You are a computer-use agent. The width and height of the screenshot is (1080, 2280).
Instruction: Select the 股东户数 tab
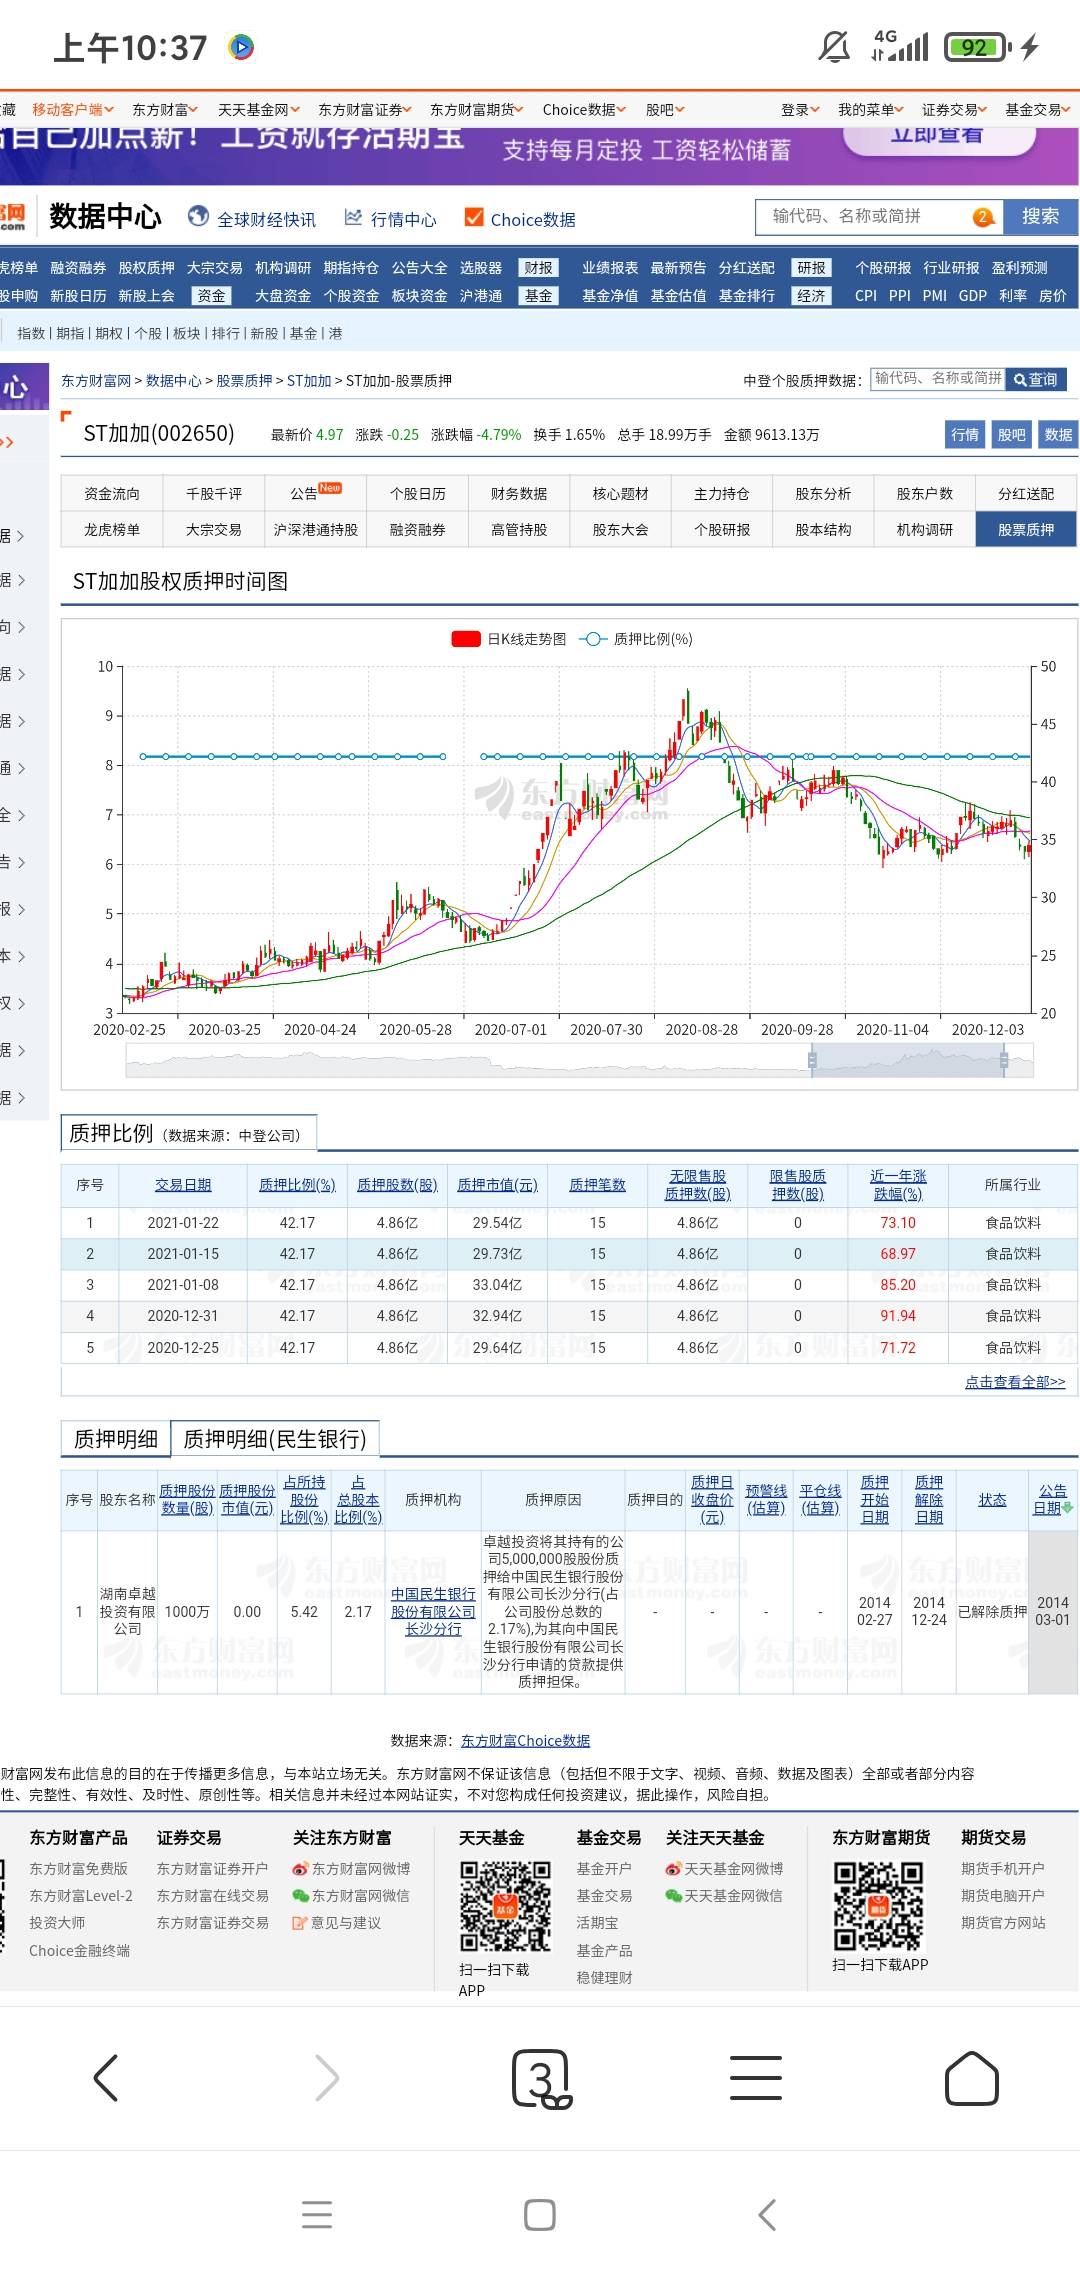tap(925, 493)
